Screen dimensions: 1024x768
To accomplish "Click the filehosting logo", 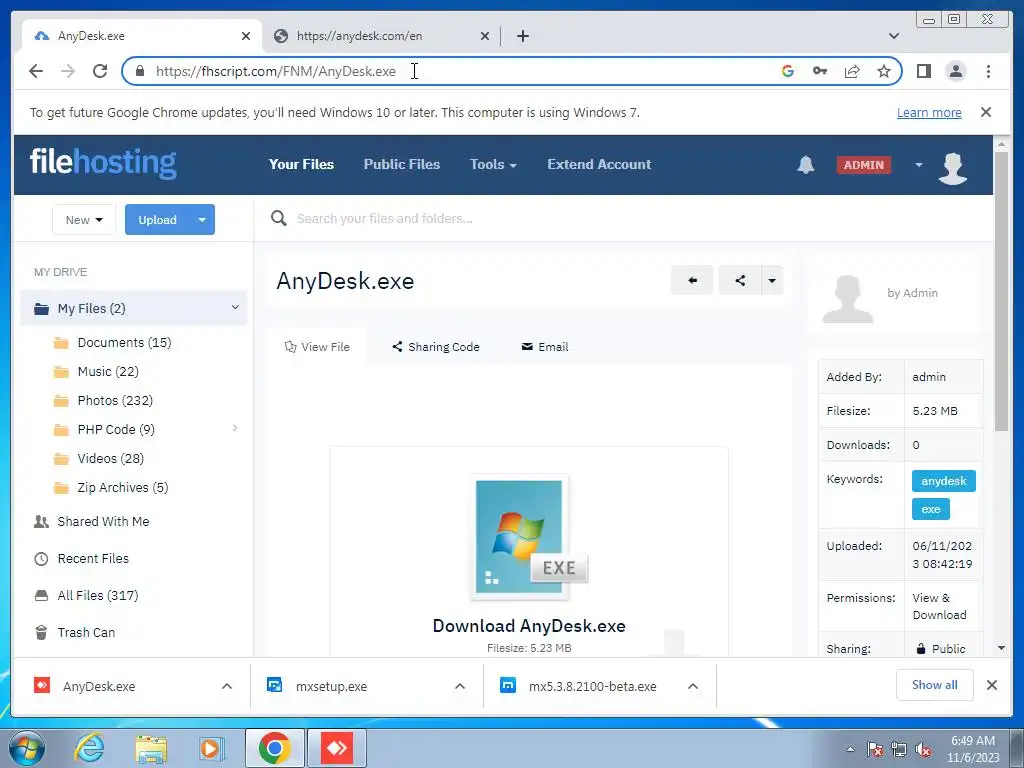I will pos(103,163).
